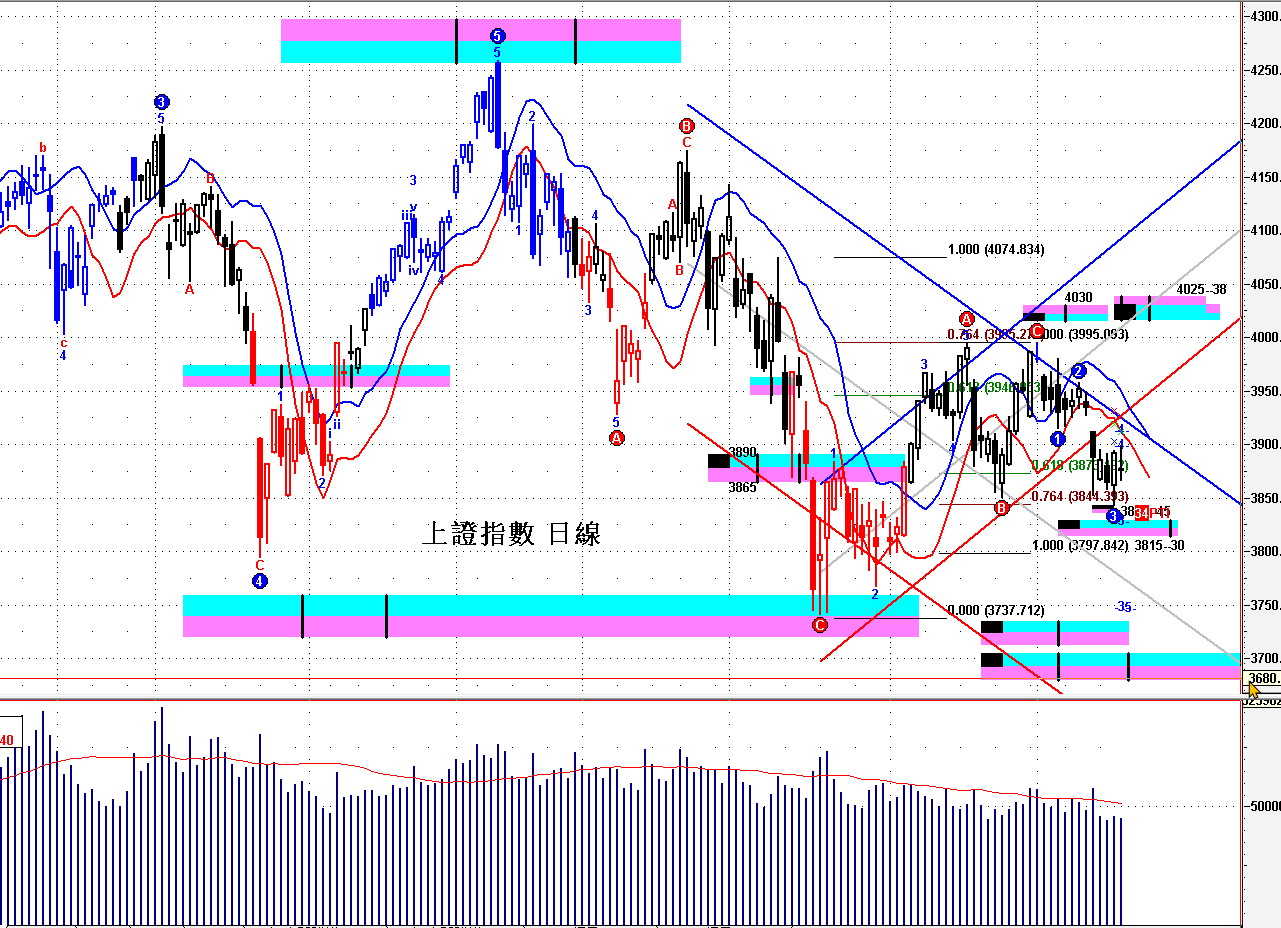Click the cyan-magenta target zone above wave 5
Viewport: 1281px width, 928px height.
480,41
